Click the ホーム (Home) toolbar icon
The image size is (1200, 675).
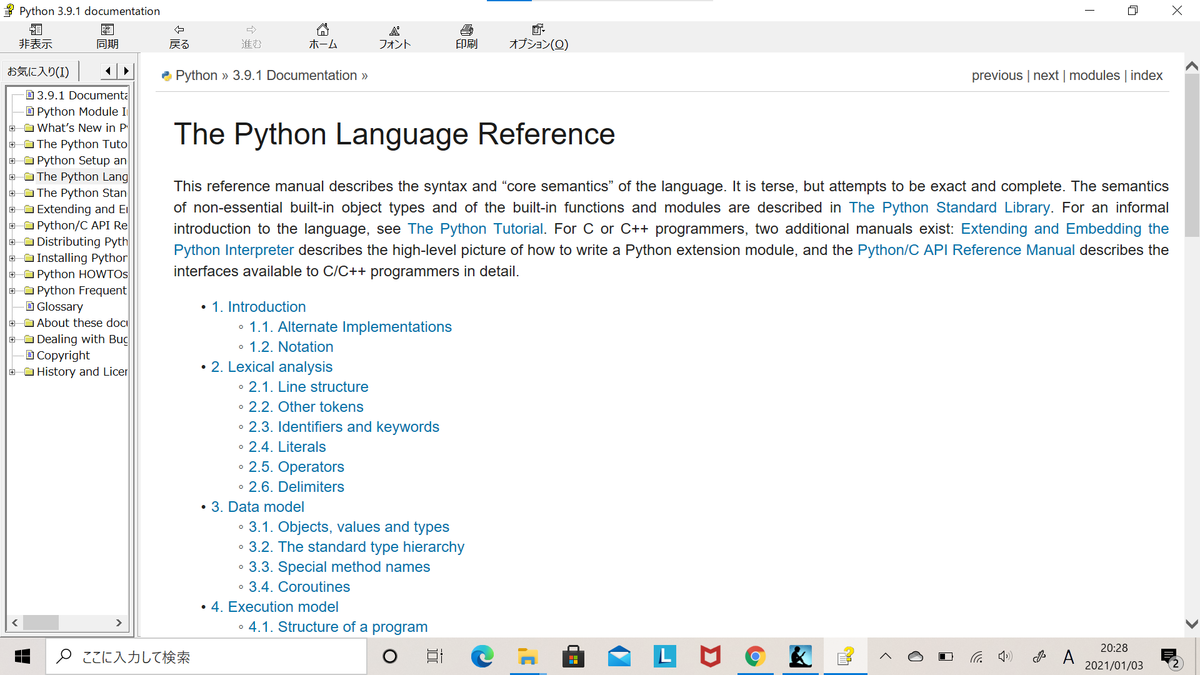323,37
